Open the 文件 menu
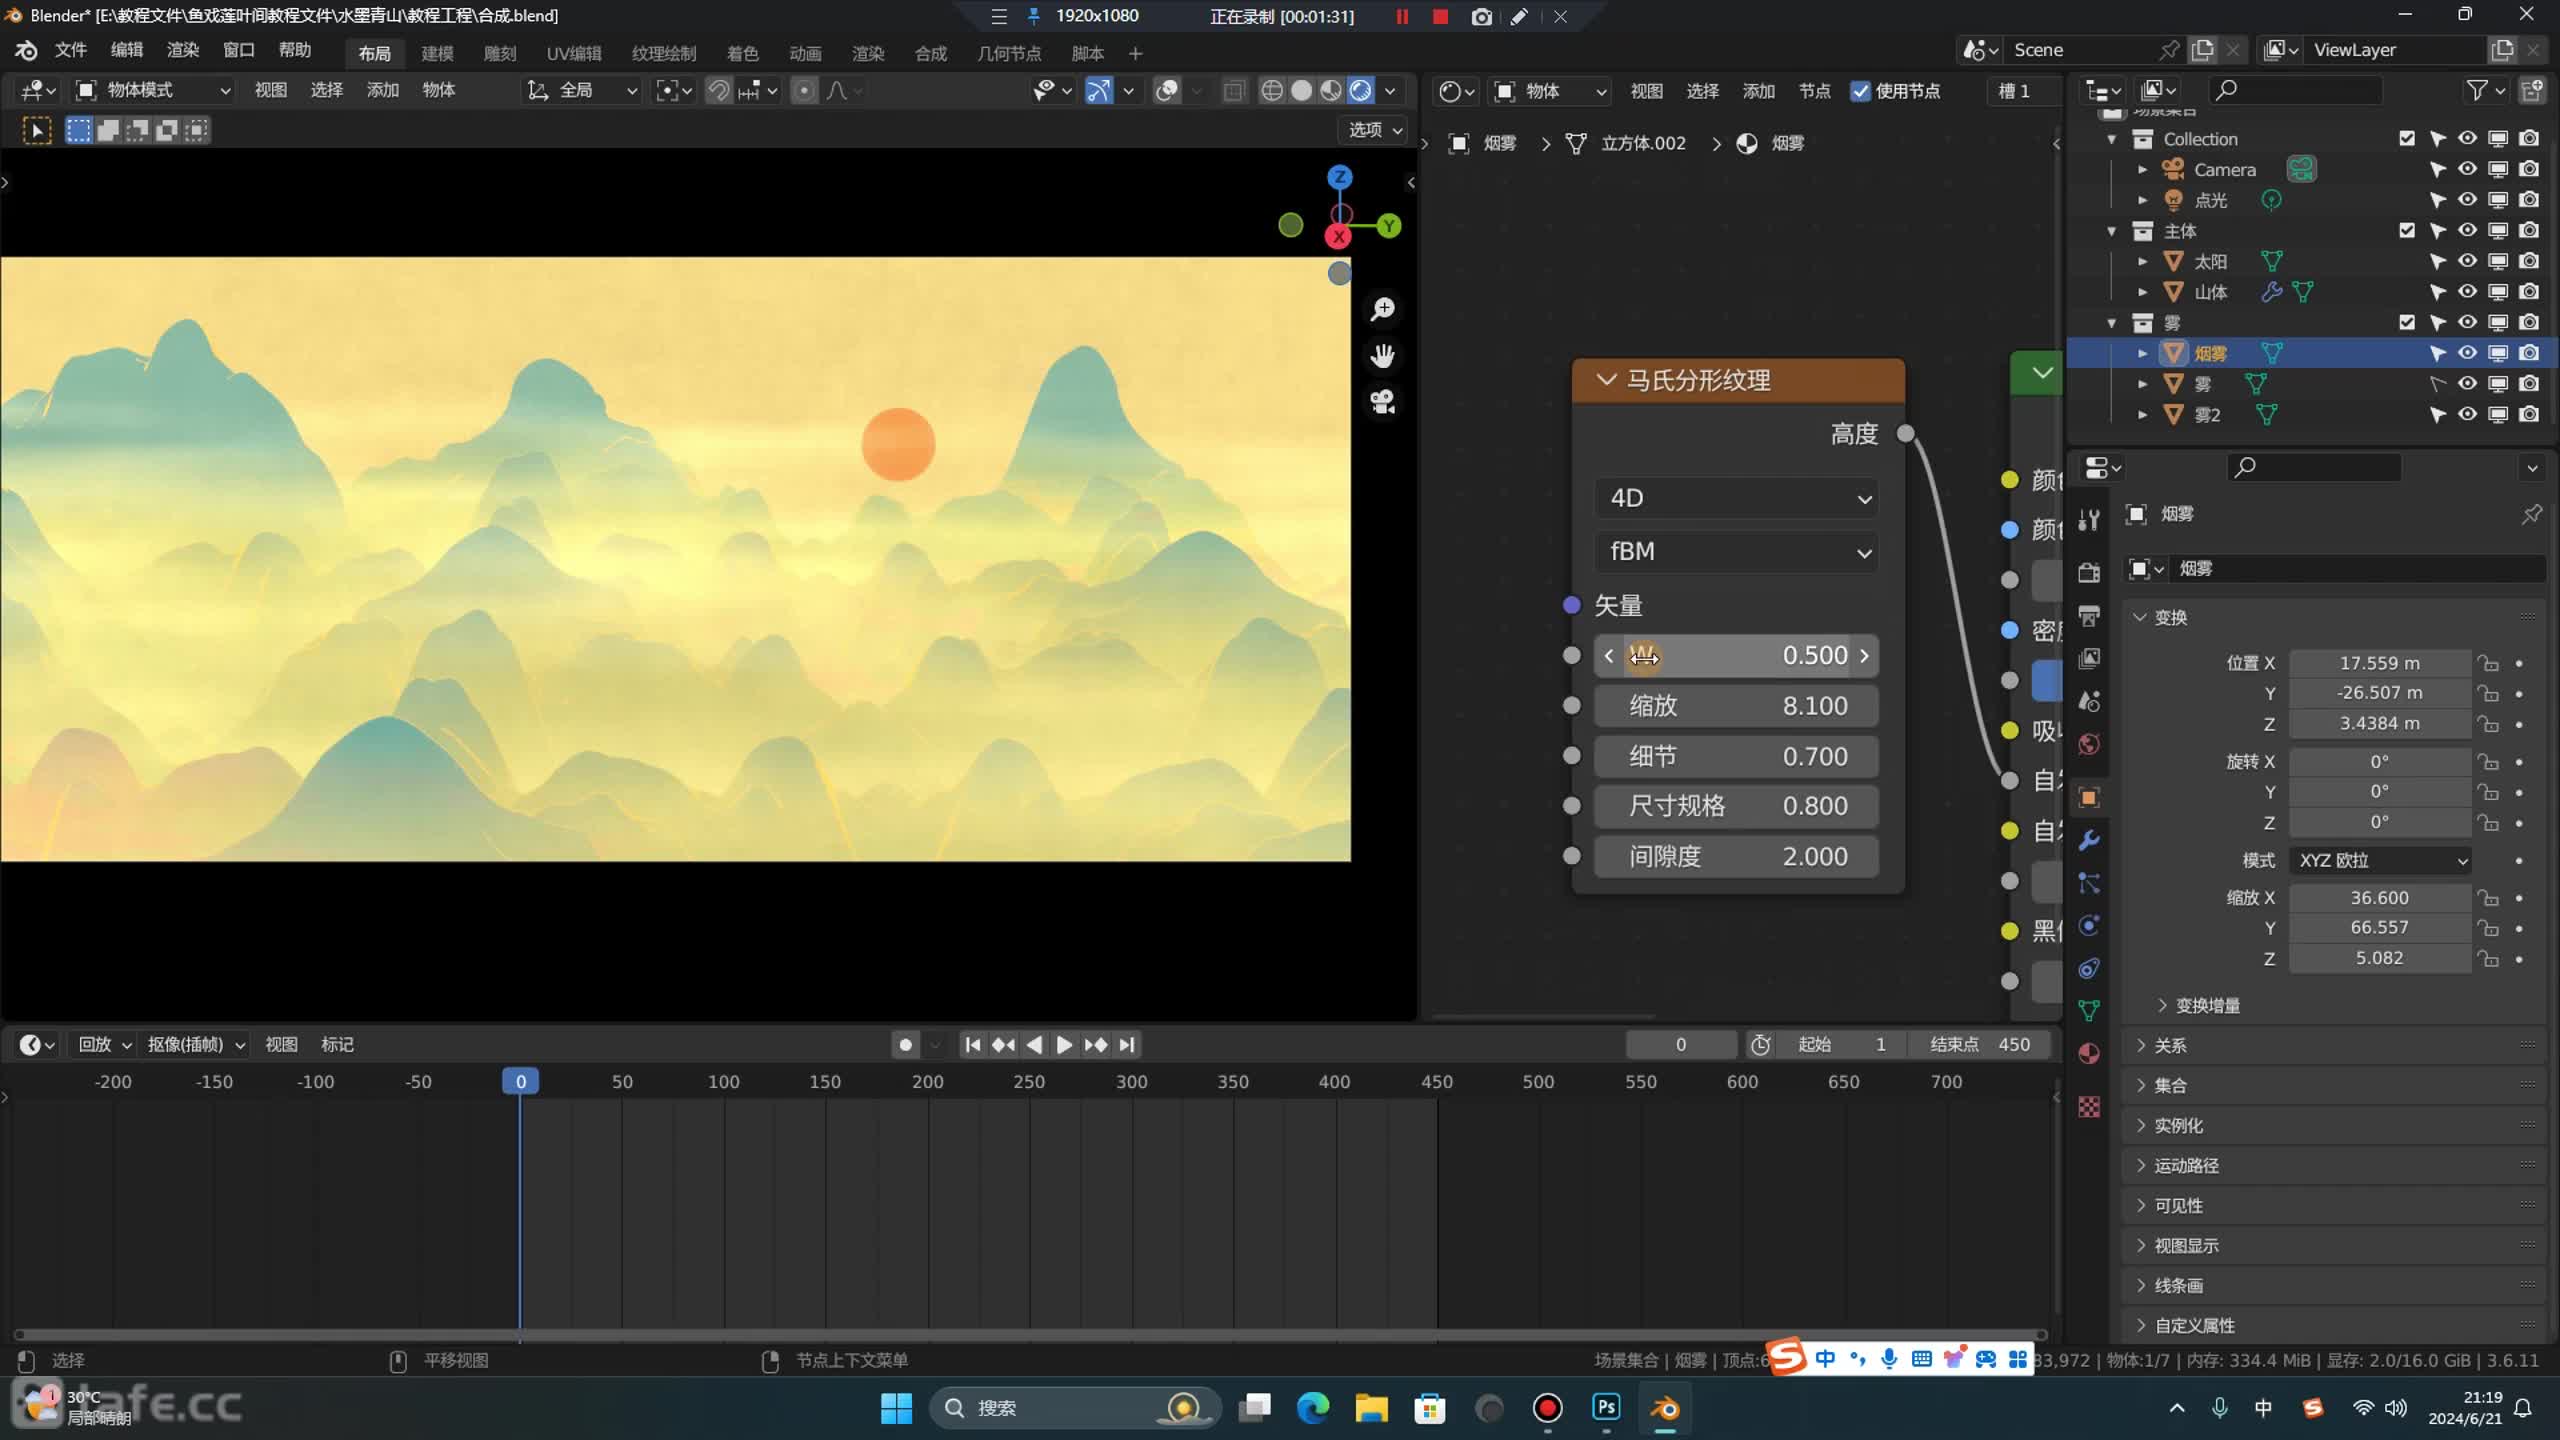 coord(70,50)
